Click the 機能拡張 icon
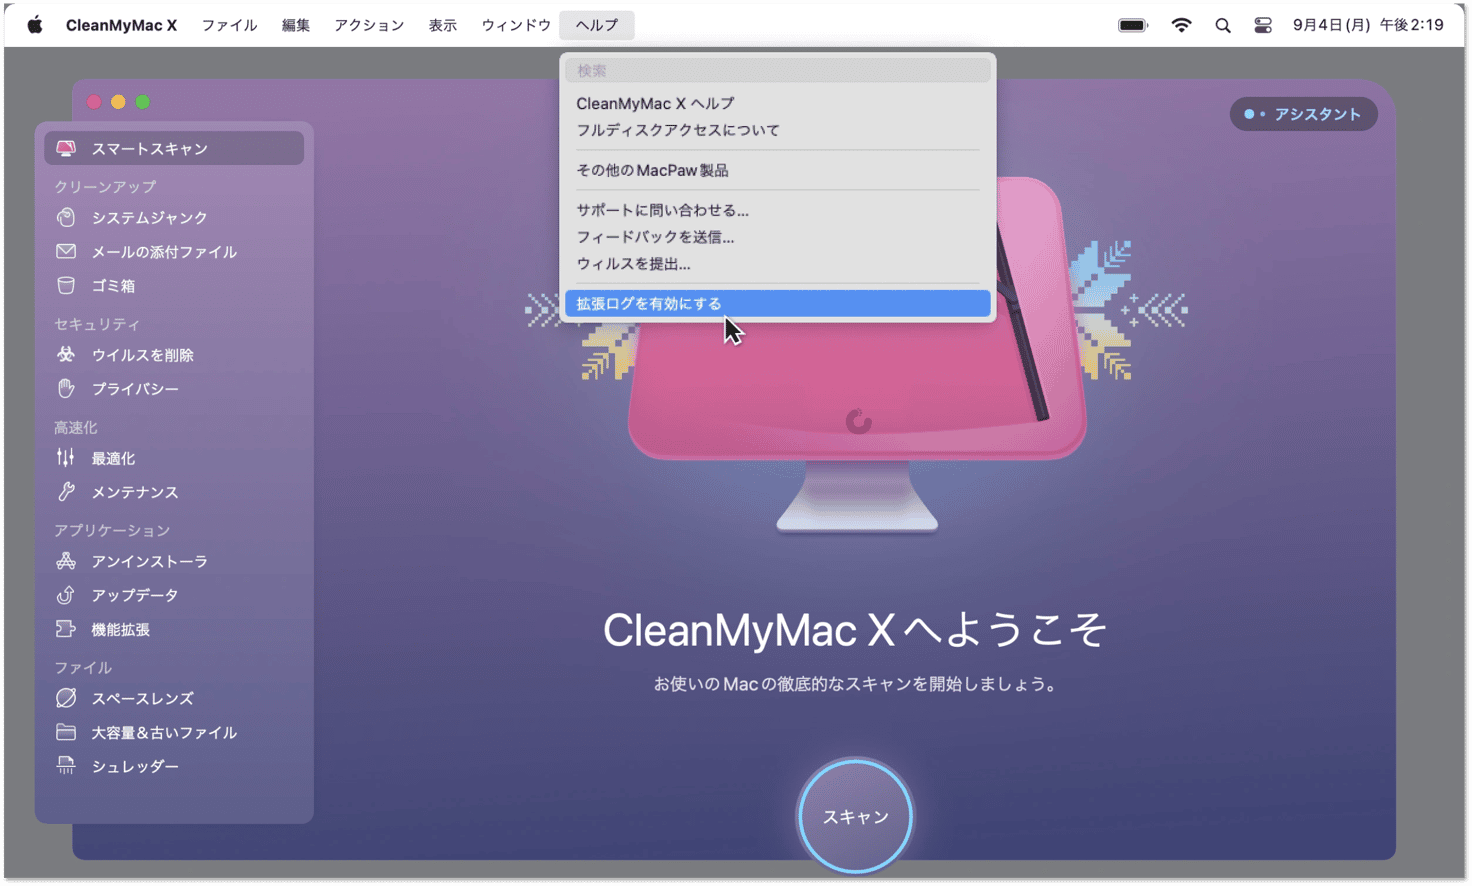Screen dimensions: 1472x886 click(x=66, y=629)
